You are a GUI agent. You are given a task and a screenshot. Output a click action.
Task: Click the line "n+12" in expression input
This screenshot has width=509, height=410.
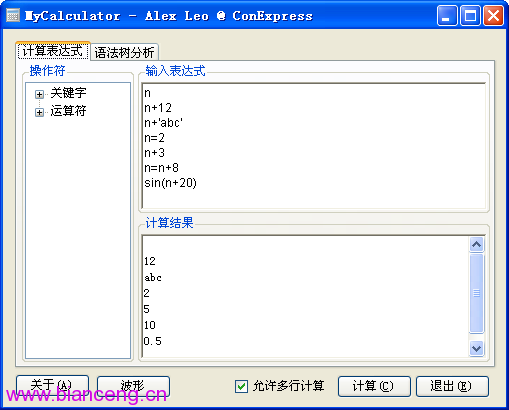[x=158, y=108]
